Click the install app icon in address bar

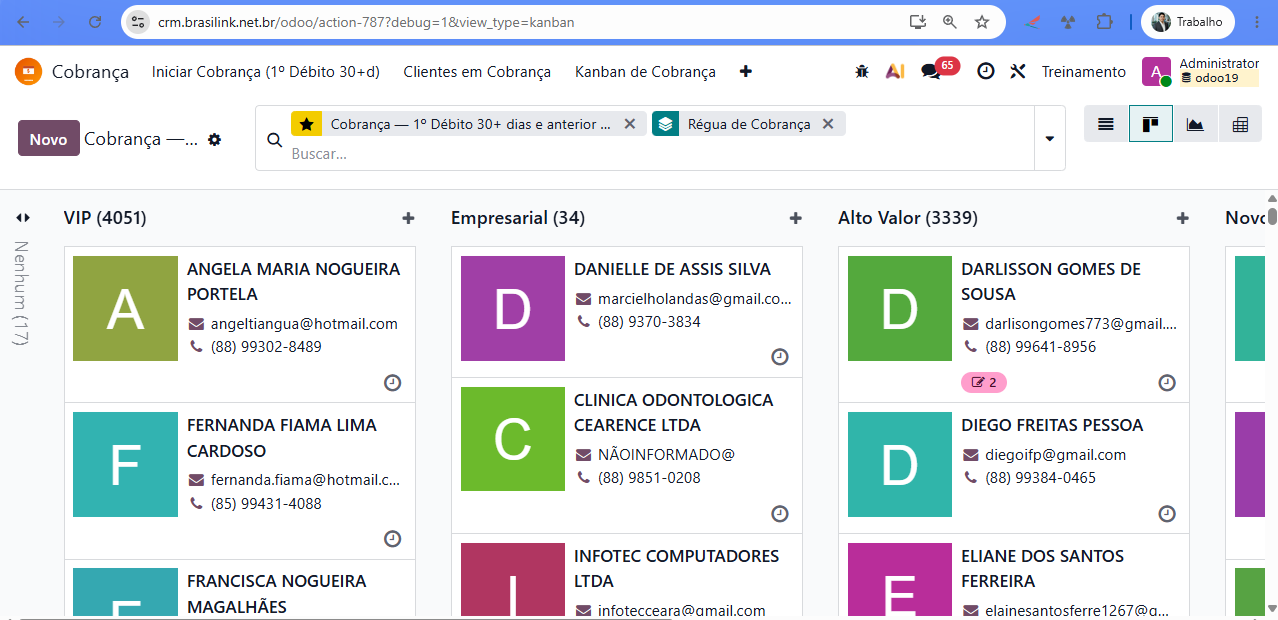point(917,22)
